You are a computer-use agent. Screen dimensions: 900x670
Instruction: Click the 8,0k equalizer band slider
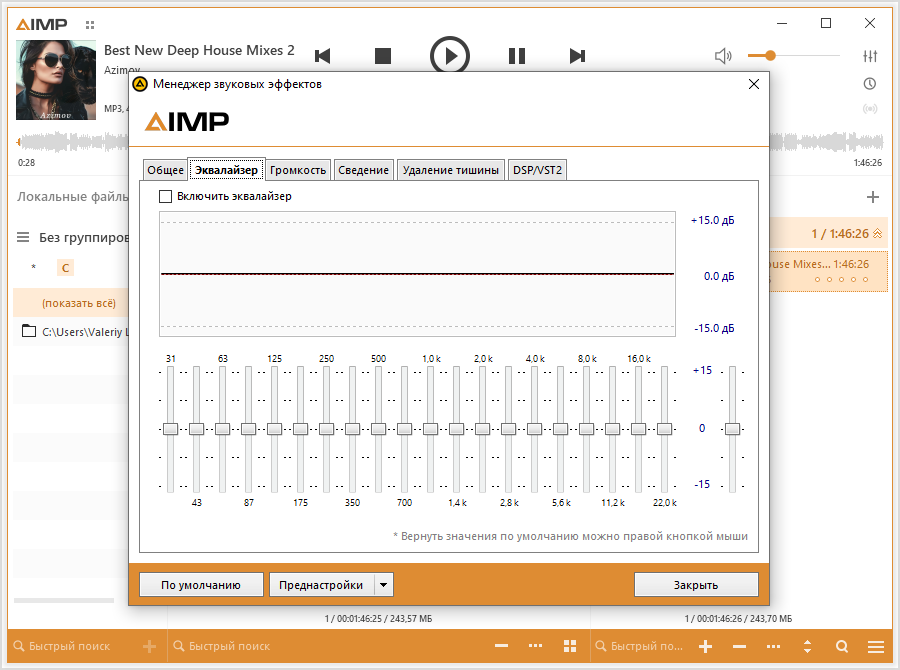[x=587, y=429]
